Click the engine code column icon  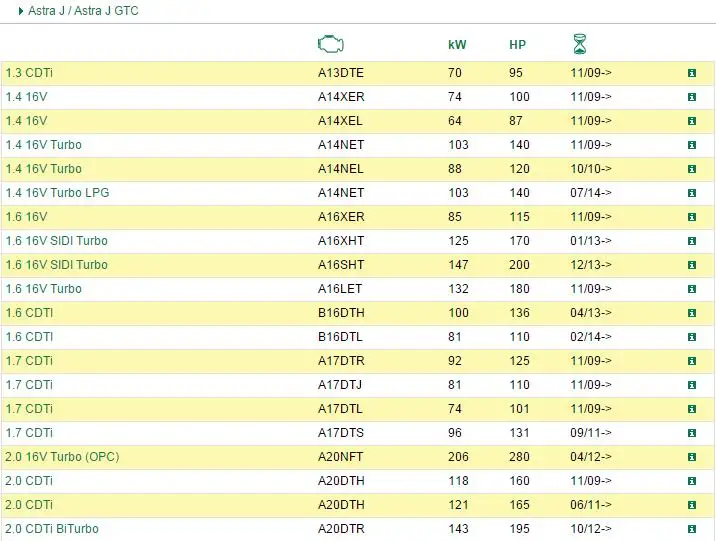click(331, 44)
